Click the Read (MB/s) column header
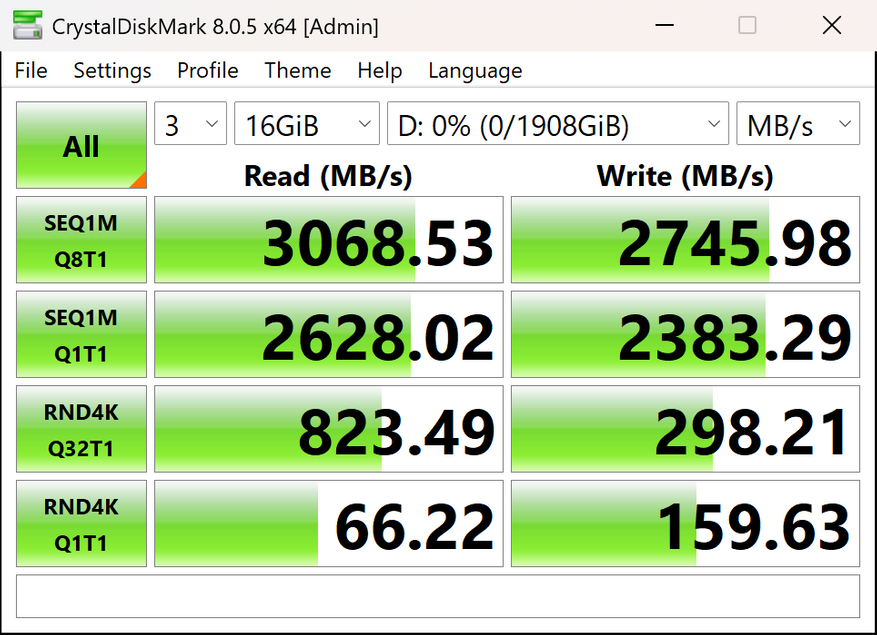This screenshot has width=877, height=635. (328, 176)
